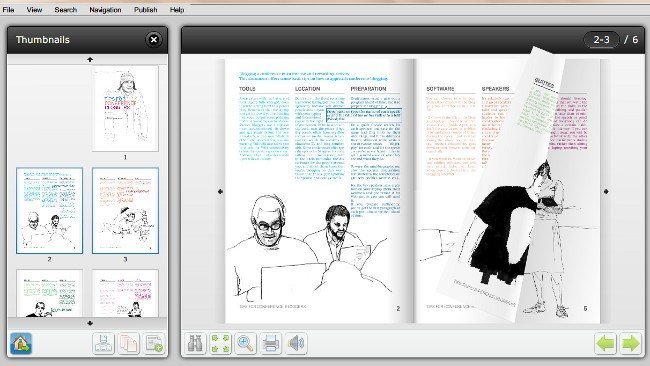Screen dimensions: 650x366
Task: Open the Navigation menu
Action: tap(105, 9)
